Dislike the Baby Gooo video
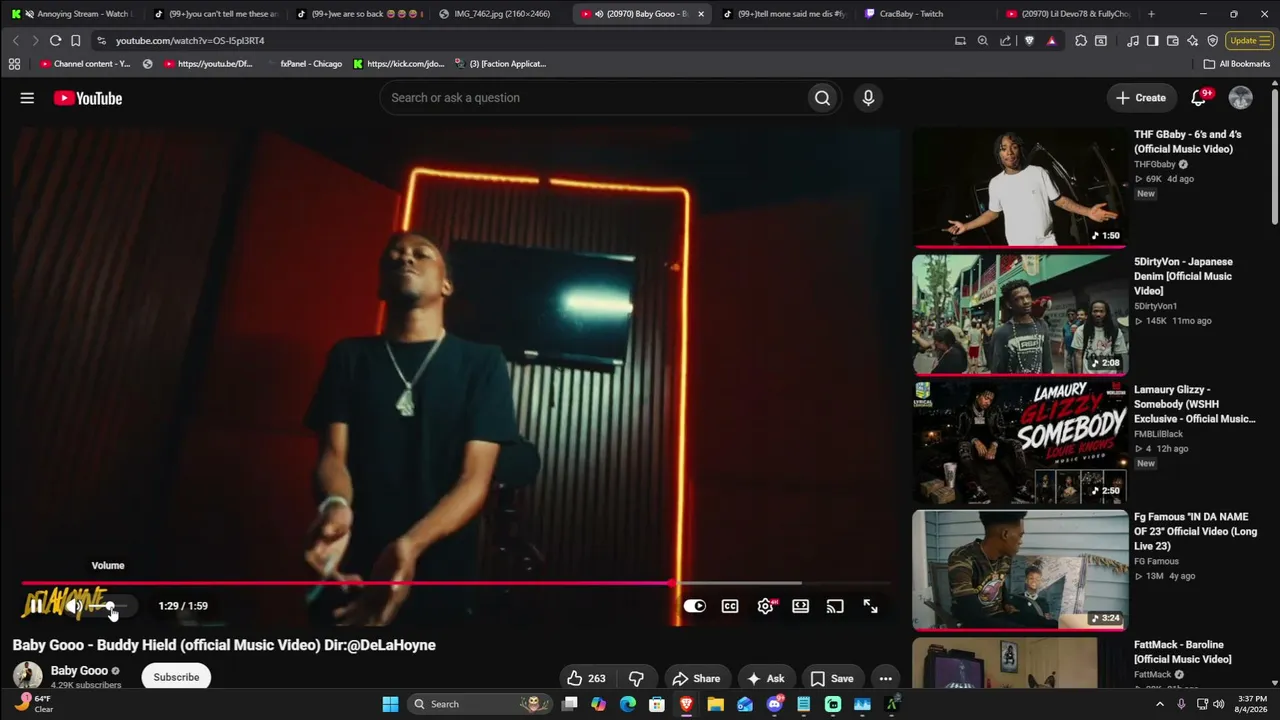The width and height of the screenshot is (1280, 720). click(x=636, y=678)
